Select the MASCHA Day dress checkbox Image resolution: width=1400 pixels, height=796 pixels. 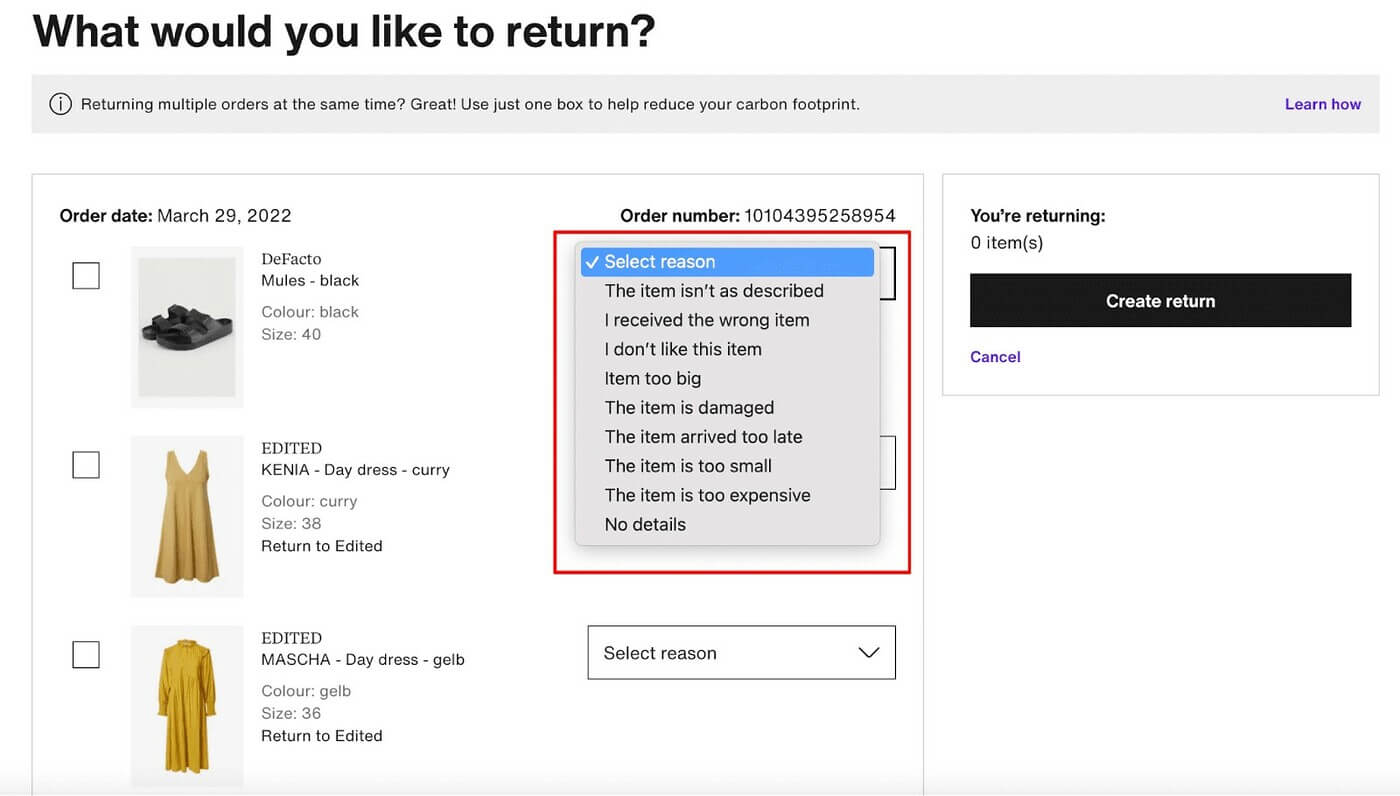point(86,655)
